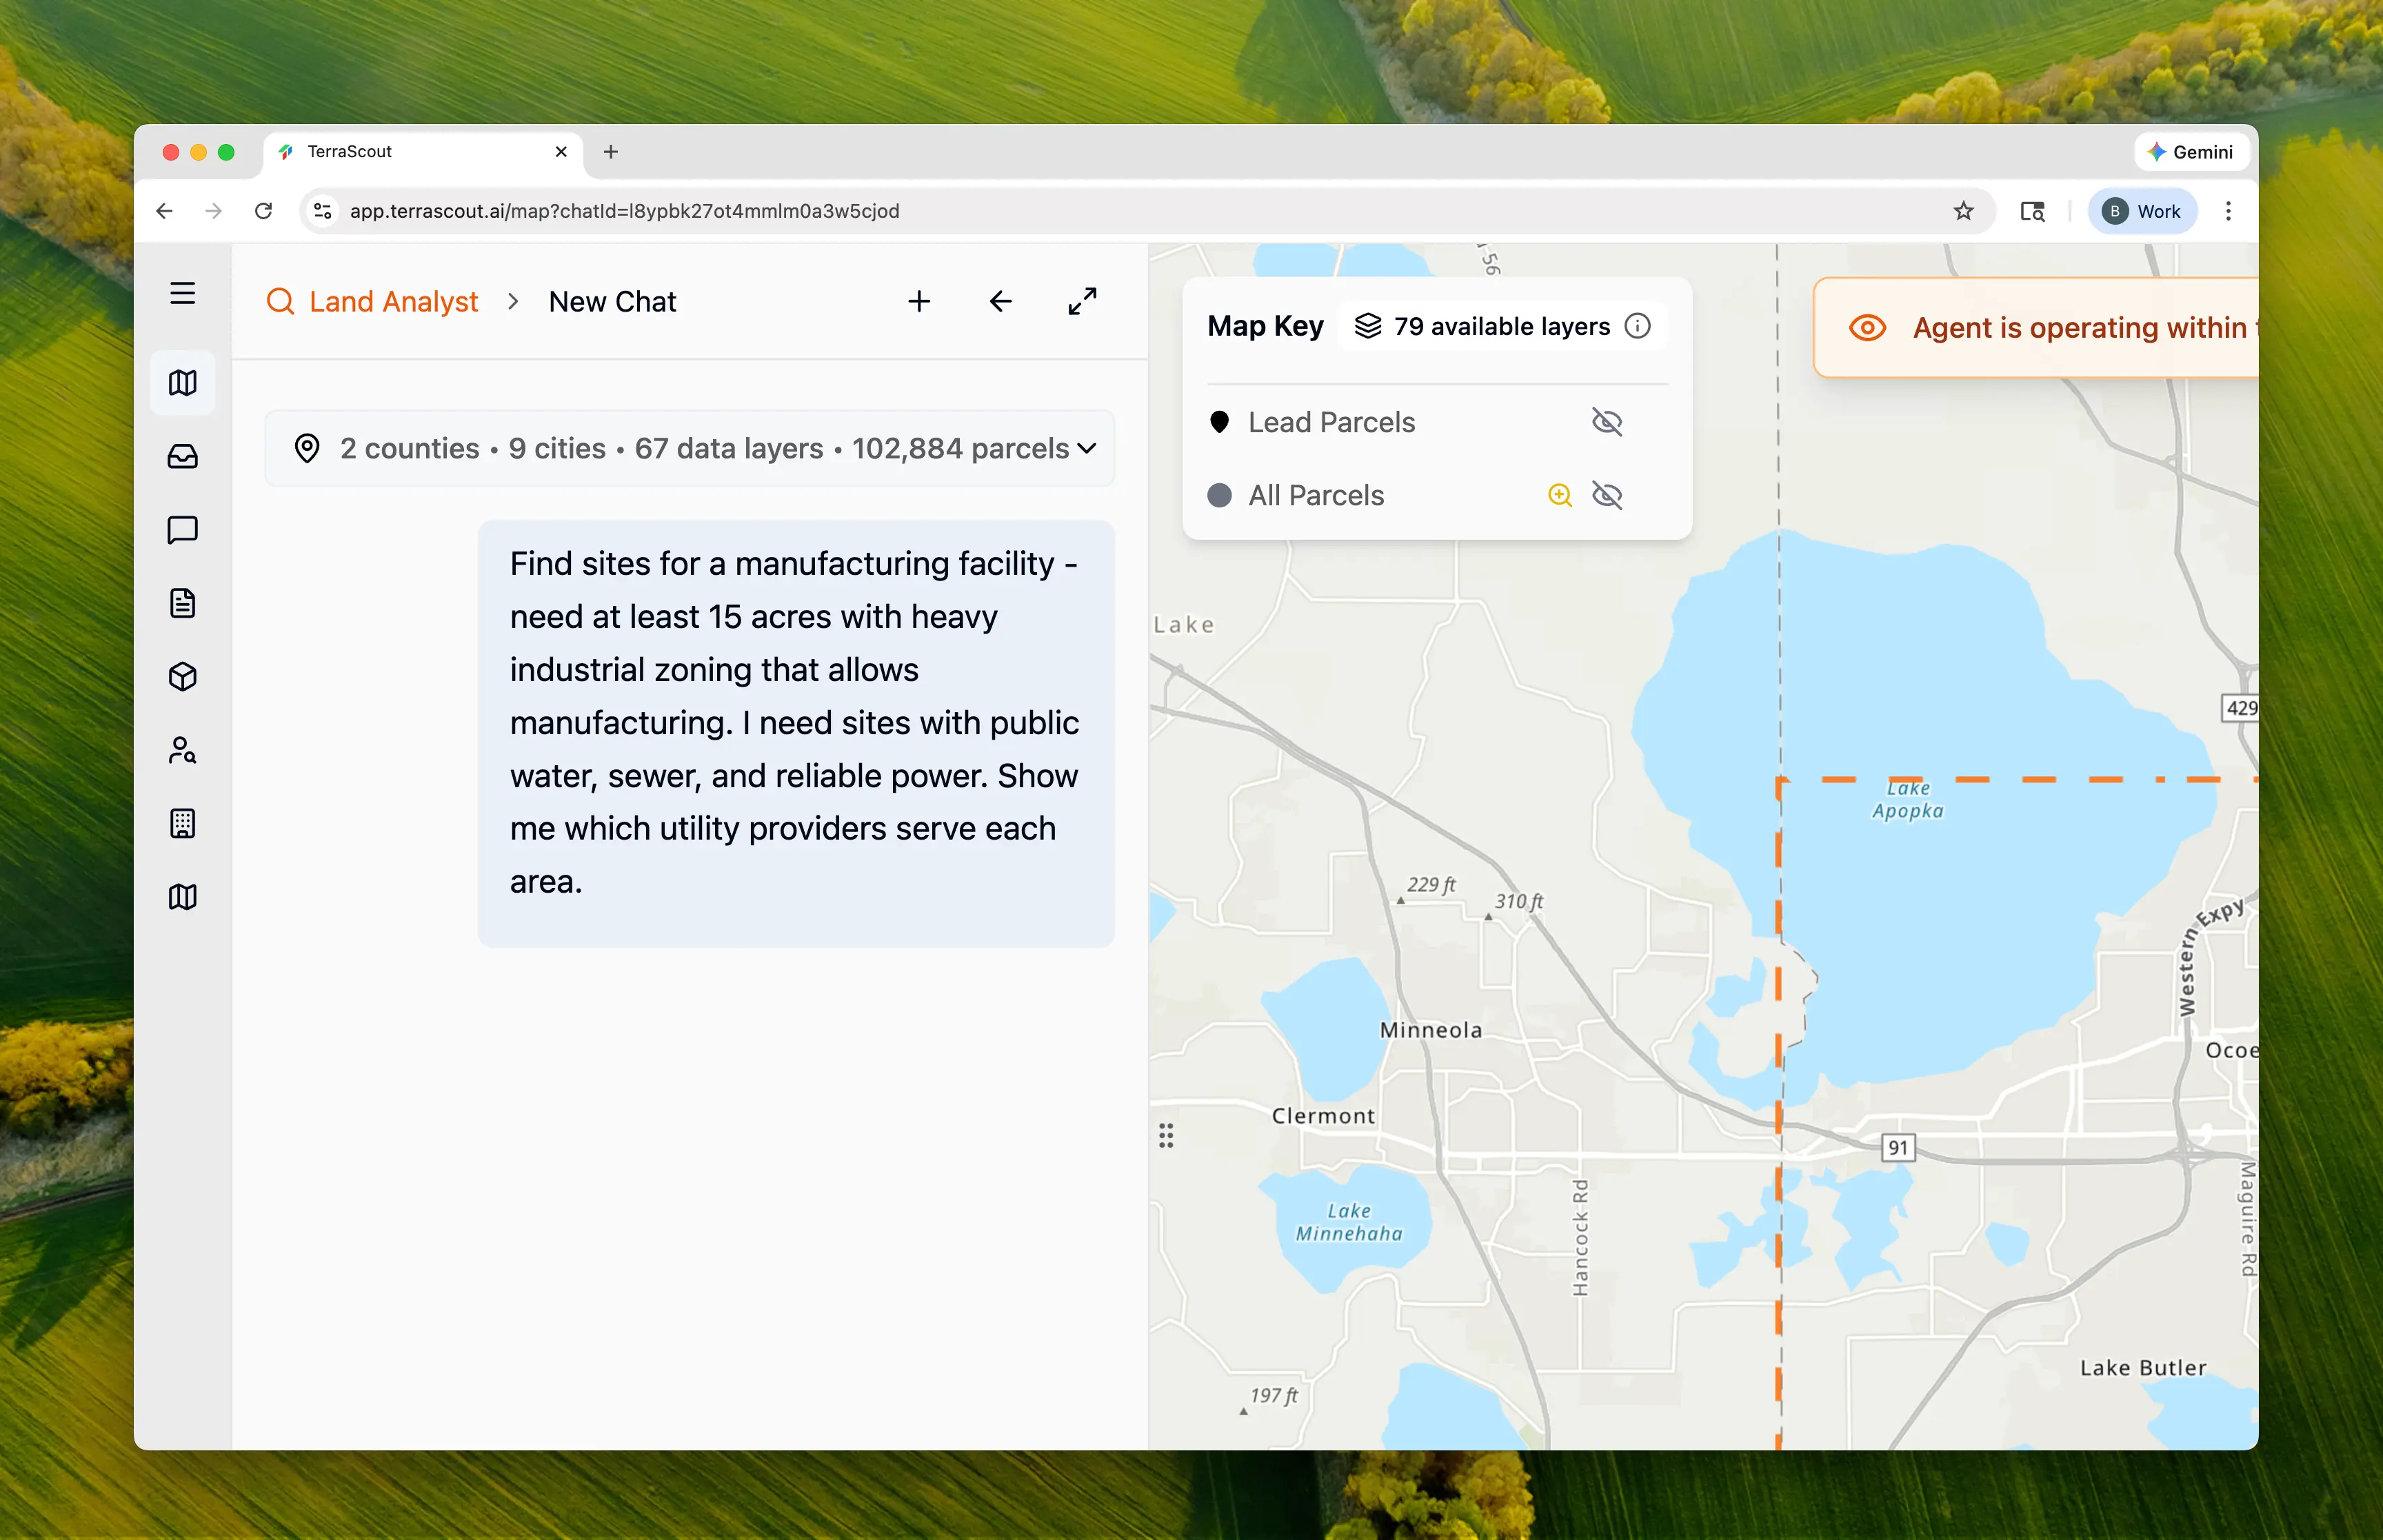Viewport: 2383px width, 1540px height.
Task: Open the person search sidebar icon
Action: point(182,750)
